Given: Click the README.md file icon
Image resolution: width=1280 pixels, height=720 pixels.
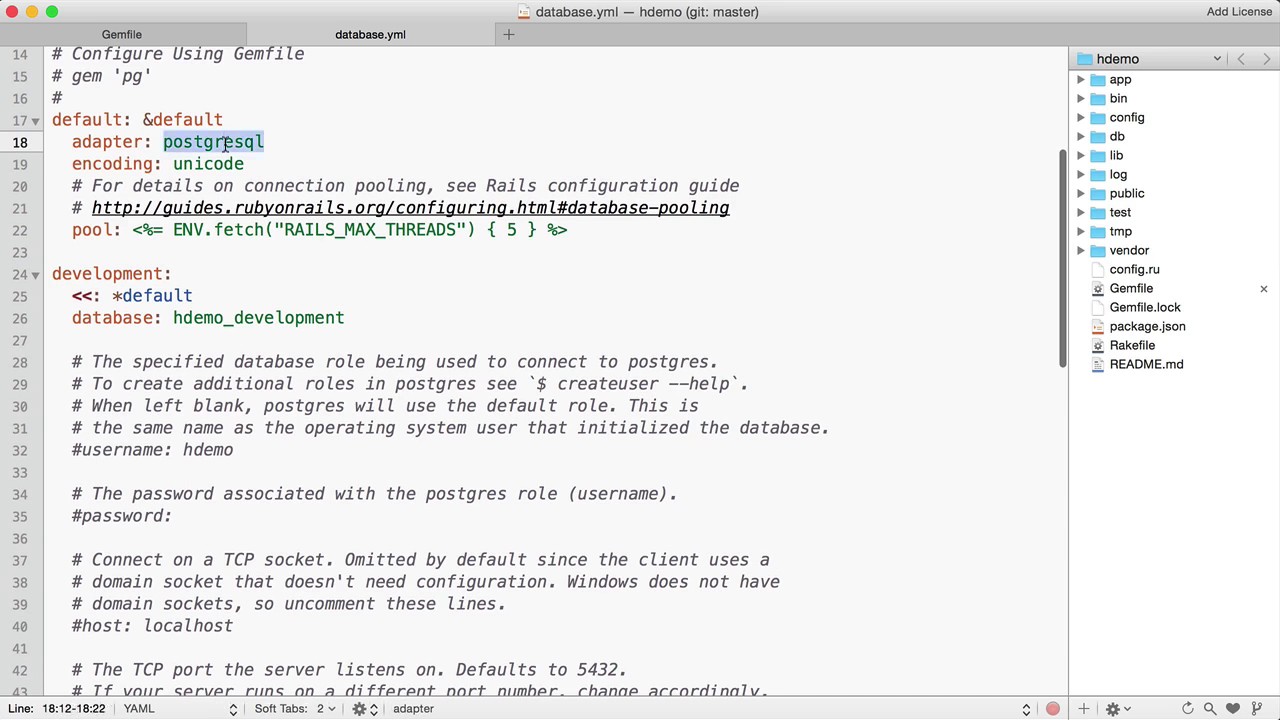Looking at the screenshot, I should 1098,365.
